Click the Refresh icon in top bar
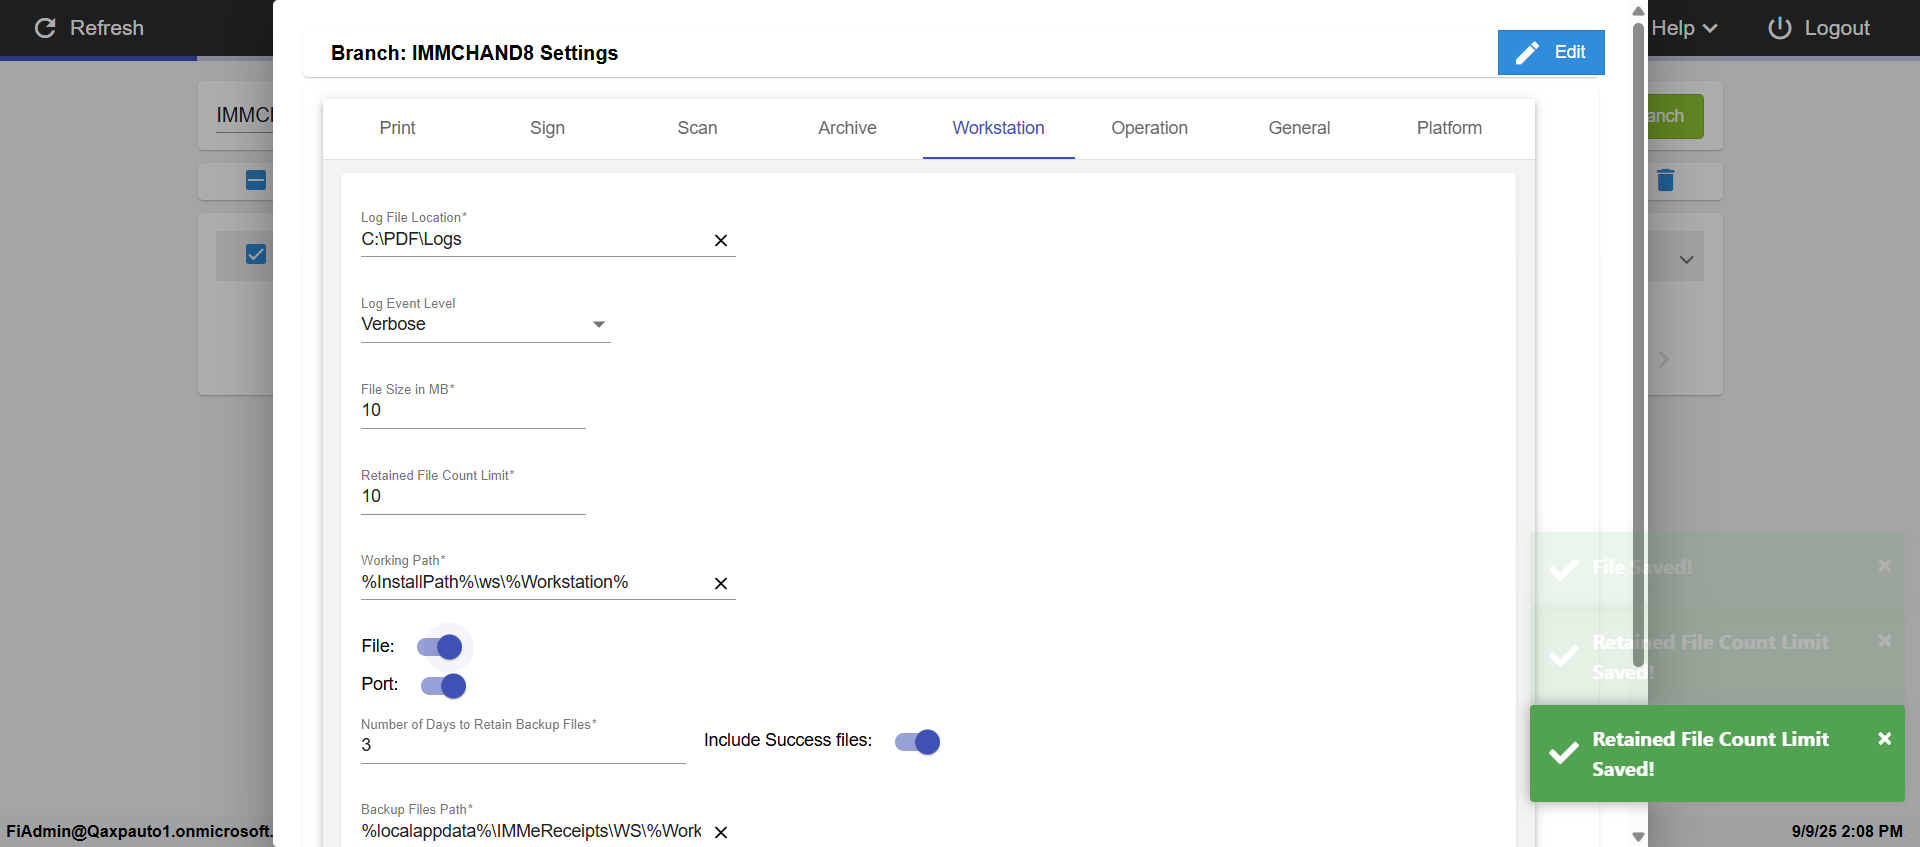Image resolution: width=1920 pixels, height=847 pixels. point(45,28)
